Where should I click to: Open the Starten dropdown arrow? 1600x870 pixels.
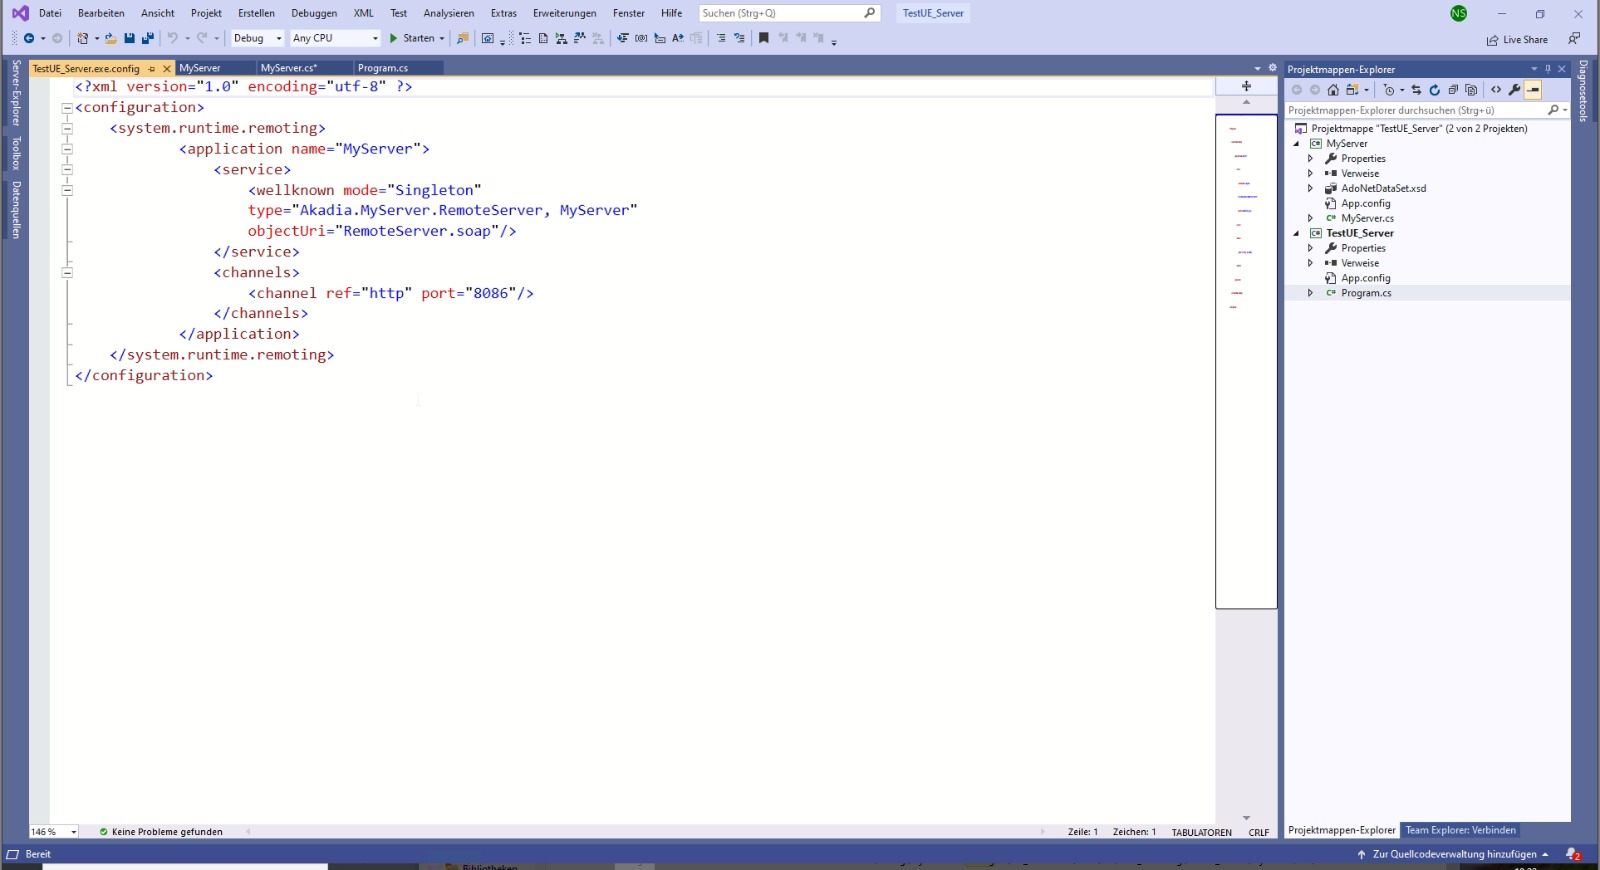pos(442,38)
